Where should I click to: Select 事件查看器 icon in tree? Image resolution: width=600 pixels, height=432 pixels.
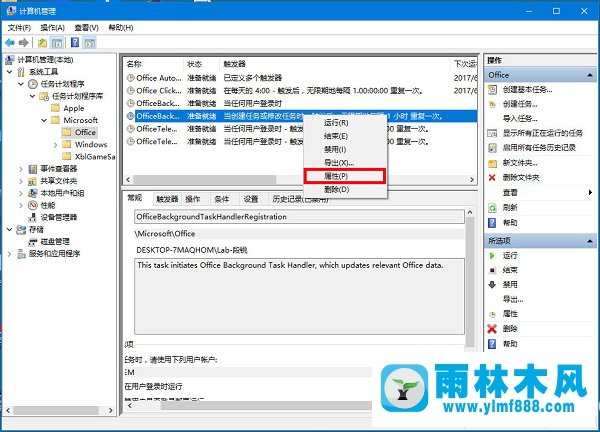coord(33,169)
